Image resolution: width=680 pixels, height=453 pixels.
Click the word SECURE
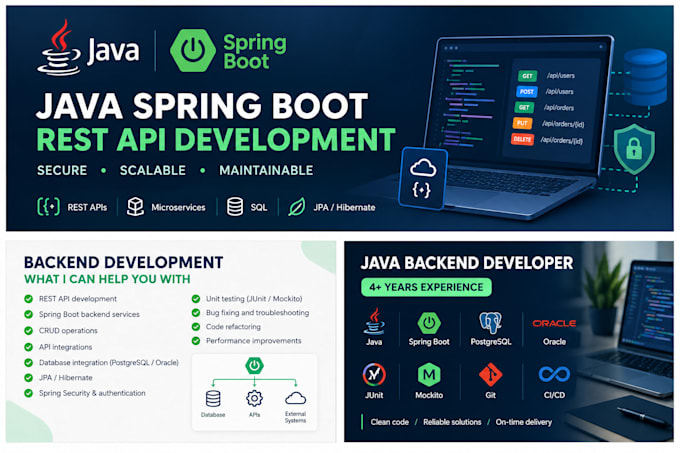click(62, 170)
